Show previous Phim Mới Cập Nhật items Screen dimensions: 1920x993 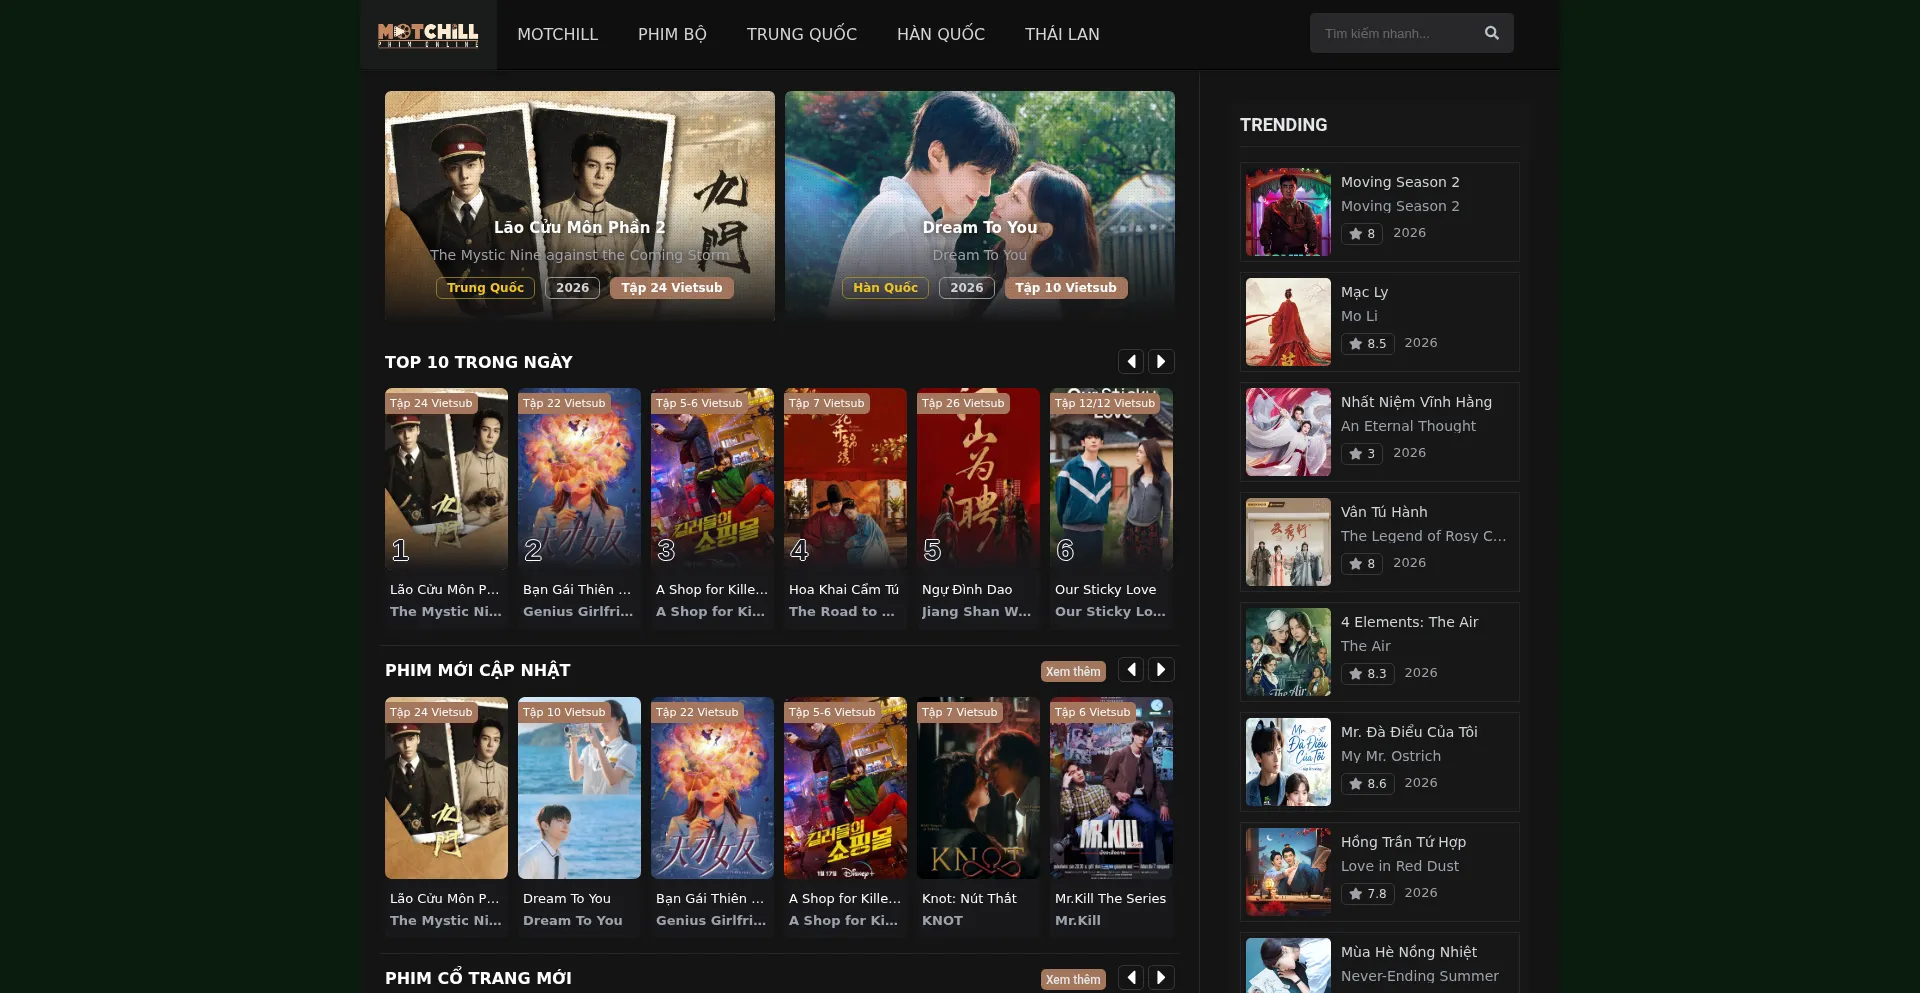pyautogui.click(x=1131, y=670)
